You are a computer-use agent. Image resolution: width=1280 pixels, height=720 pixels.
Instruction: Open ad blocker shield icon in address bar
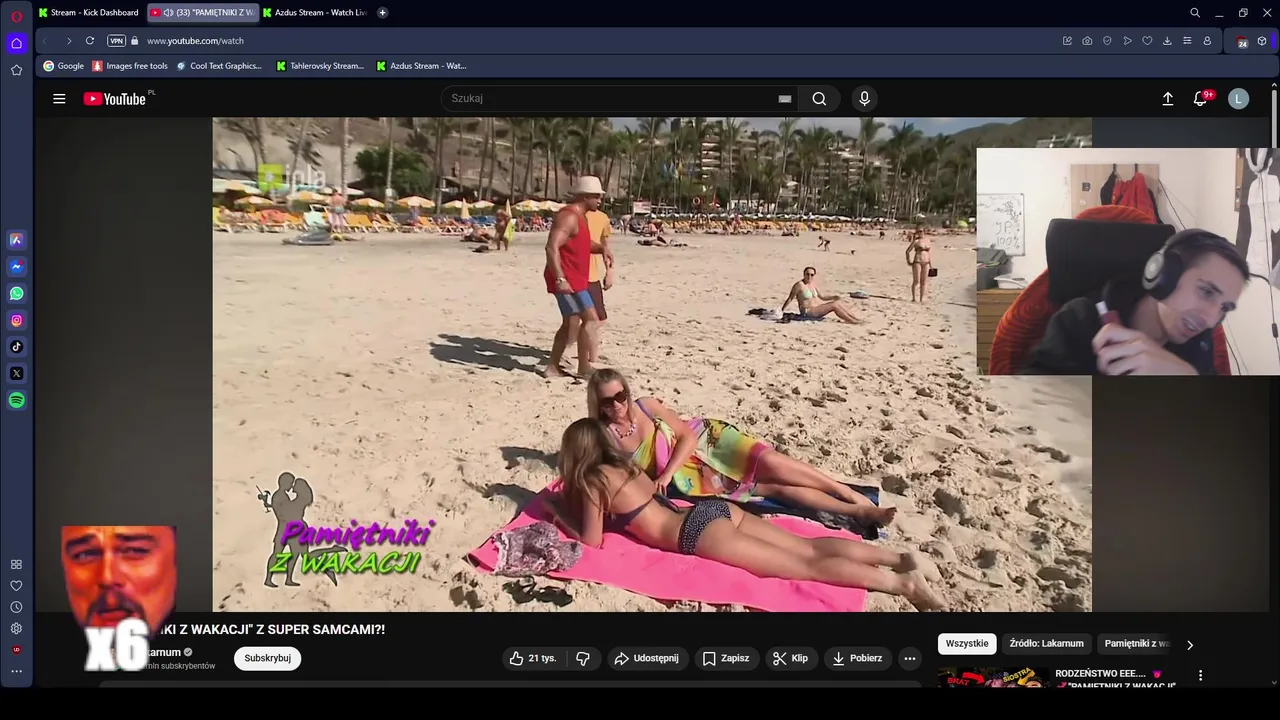tap(1107, 41)
